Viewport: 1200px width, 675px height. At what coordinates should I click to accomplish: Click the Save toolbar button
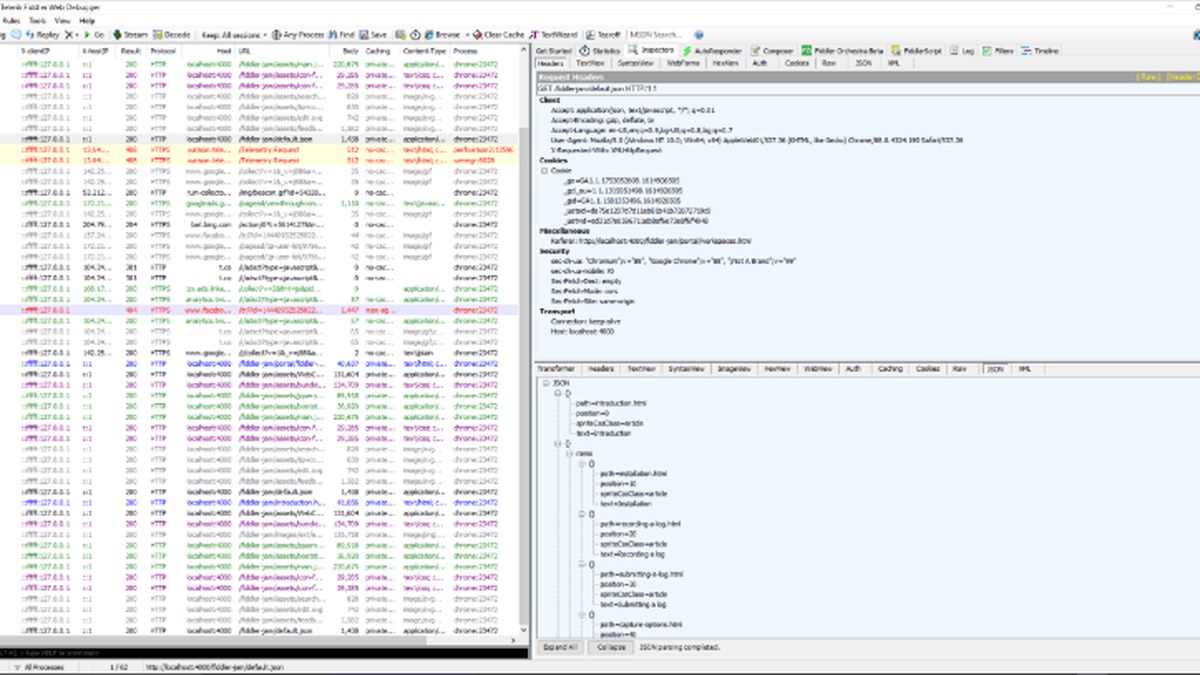[x=373, y=34]
